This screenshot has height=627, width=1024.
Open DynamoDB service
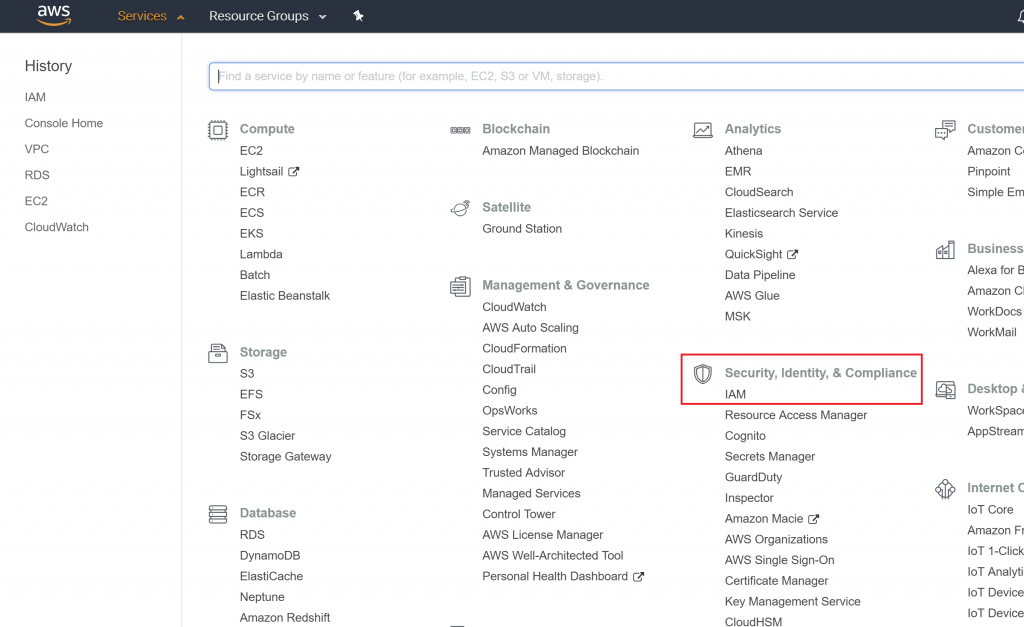(270, 555)
